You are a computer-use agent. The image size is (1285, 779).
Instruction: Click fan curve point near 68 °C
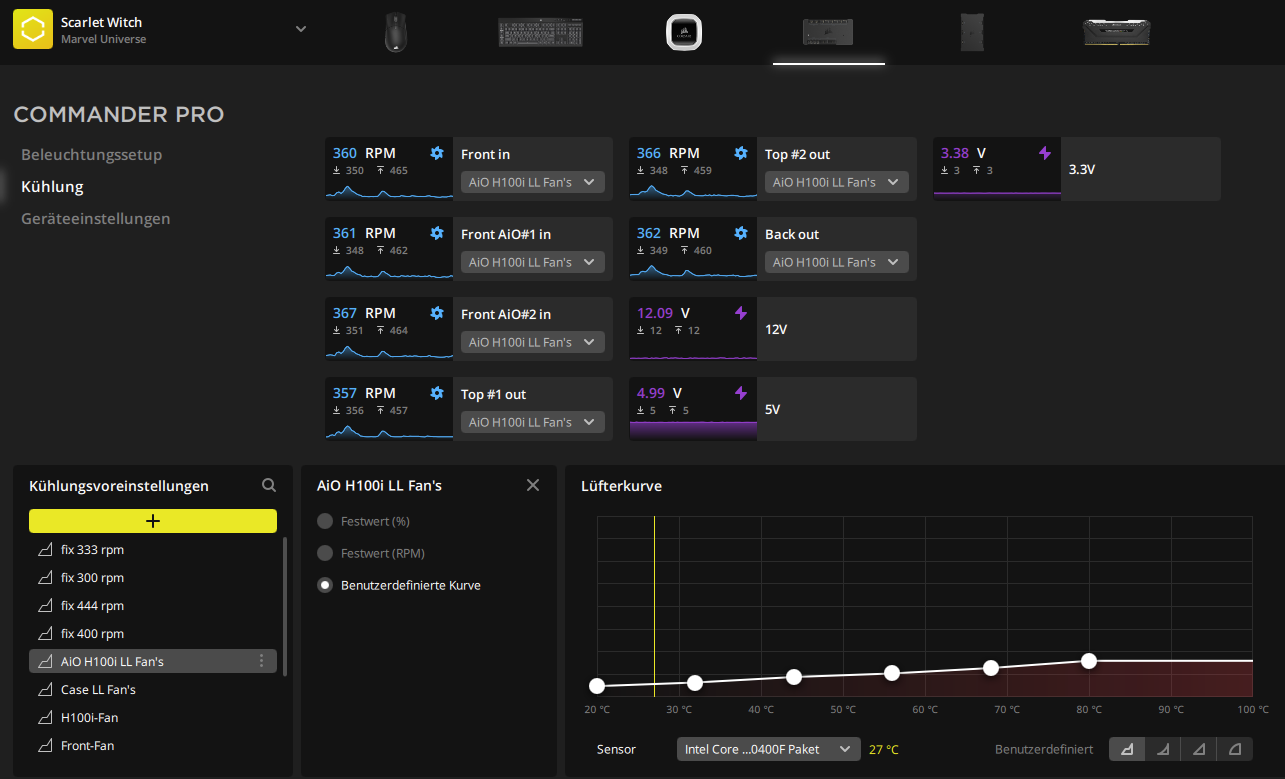991,668
